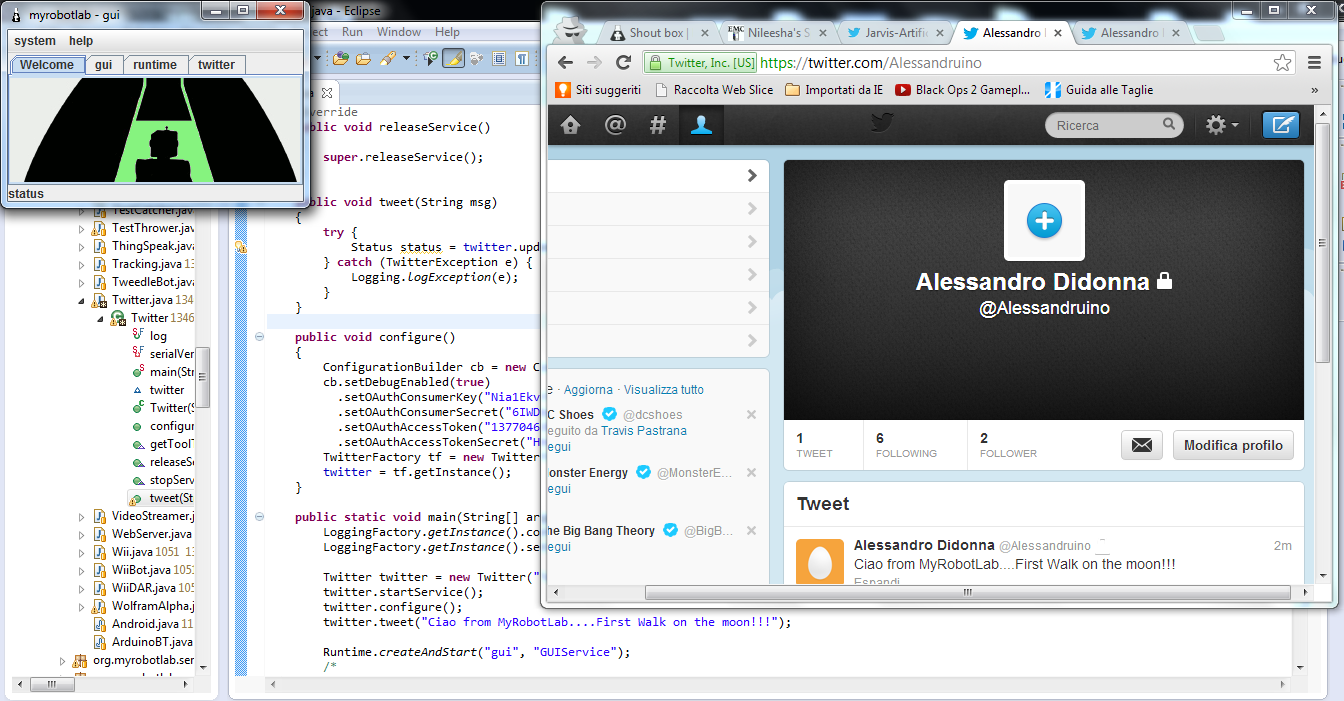Image resolution: width=1344 pixels, height=701 pixels.
Task: Expand the VideoStreamer.java tree node
Action: click(83, 516)
